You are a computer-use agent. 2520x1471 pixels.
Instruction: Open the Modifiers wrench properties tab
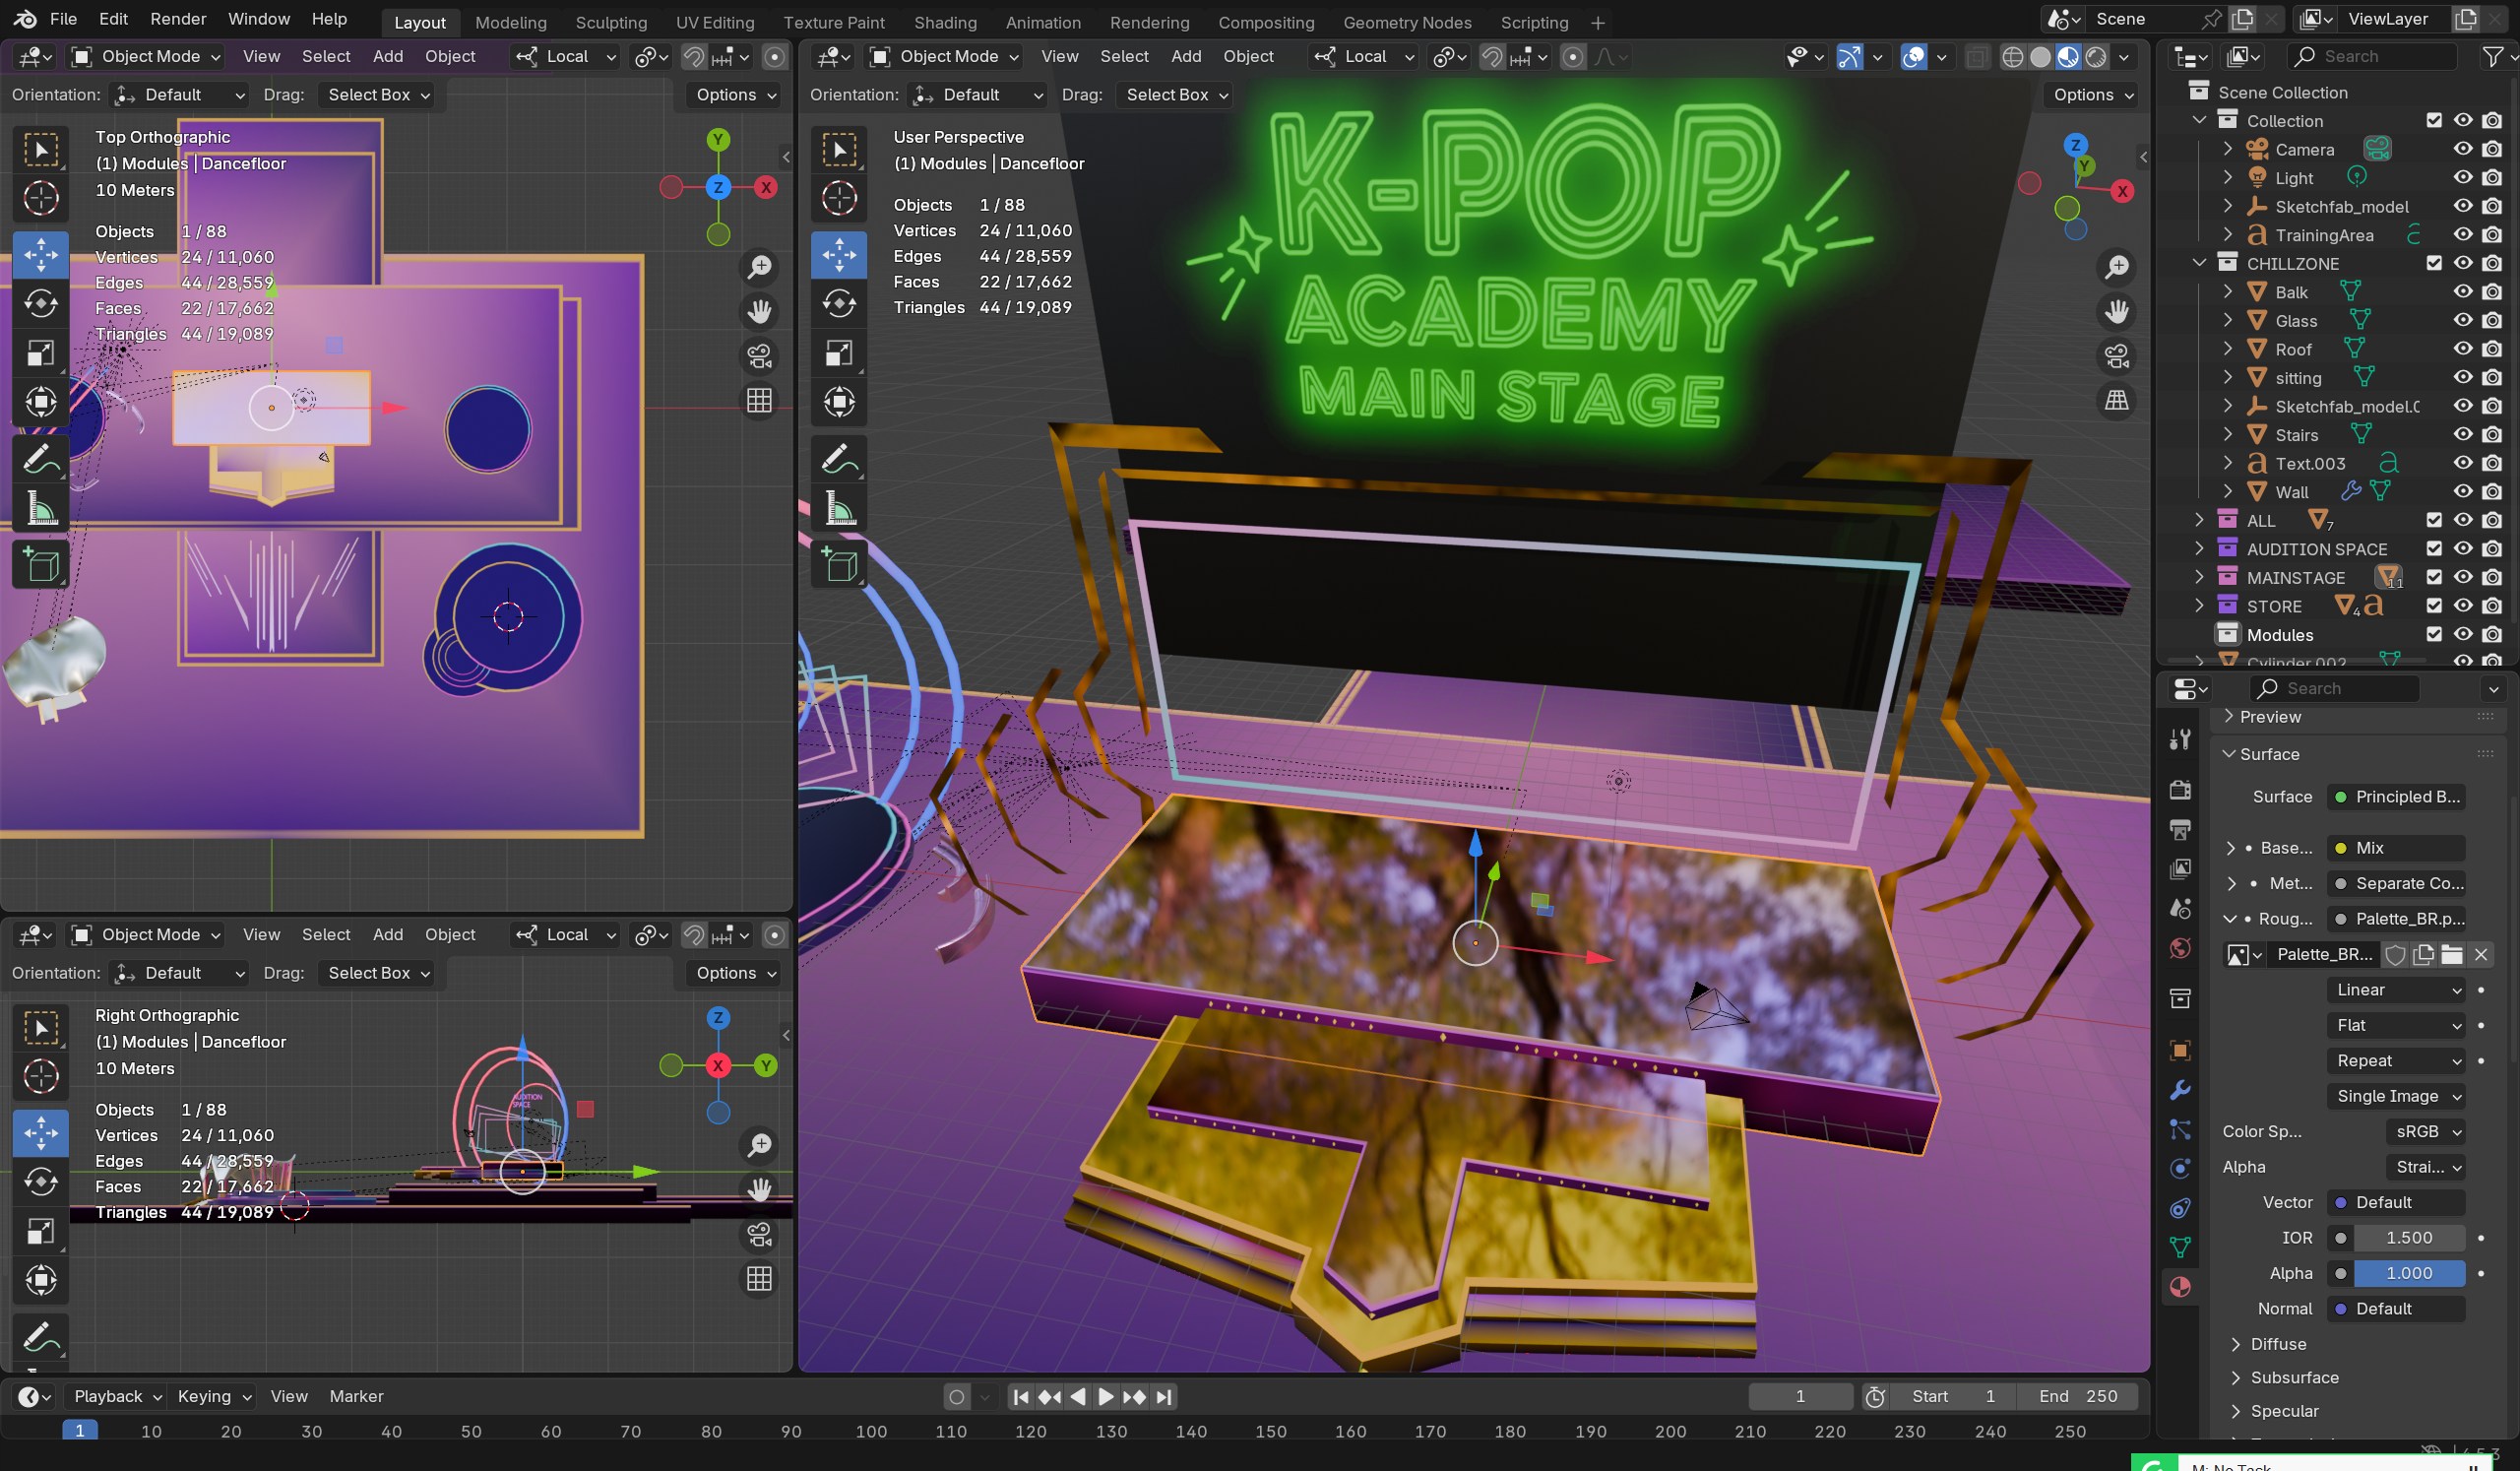click(2180, 1090)
